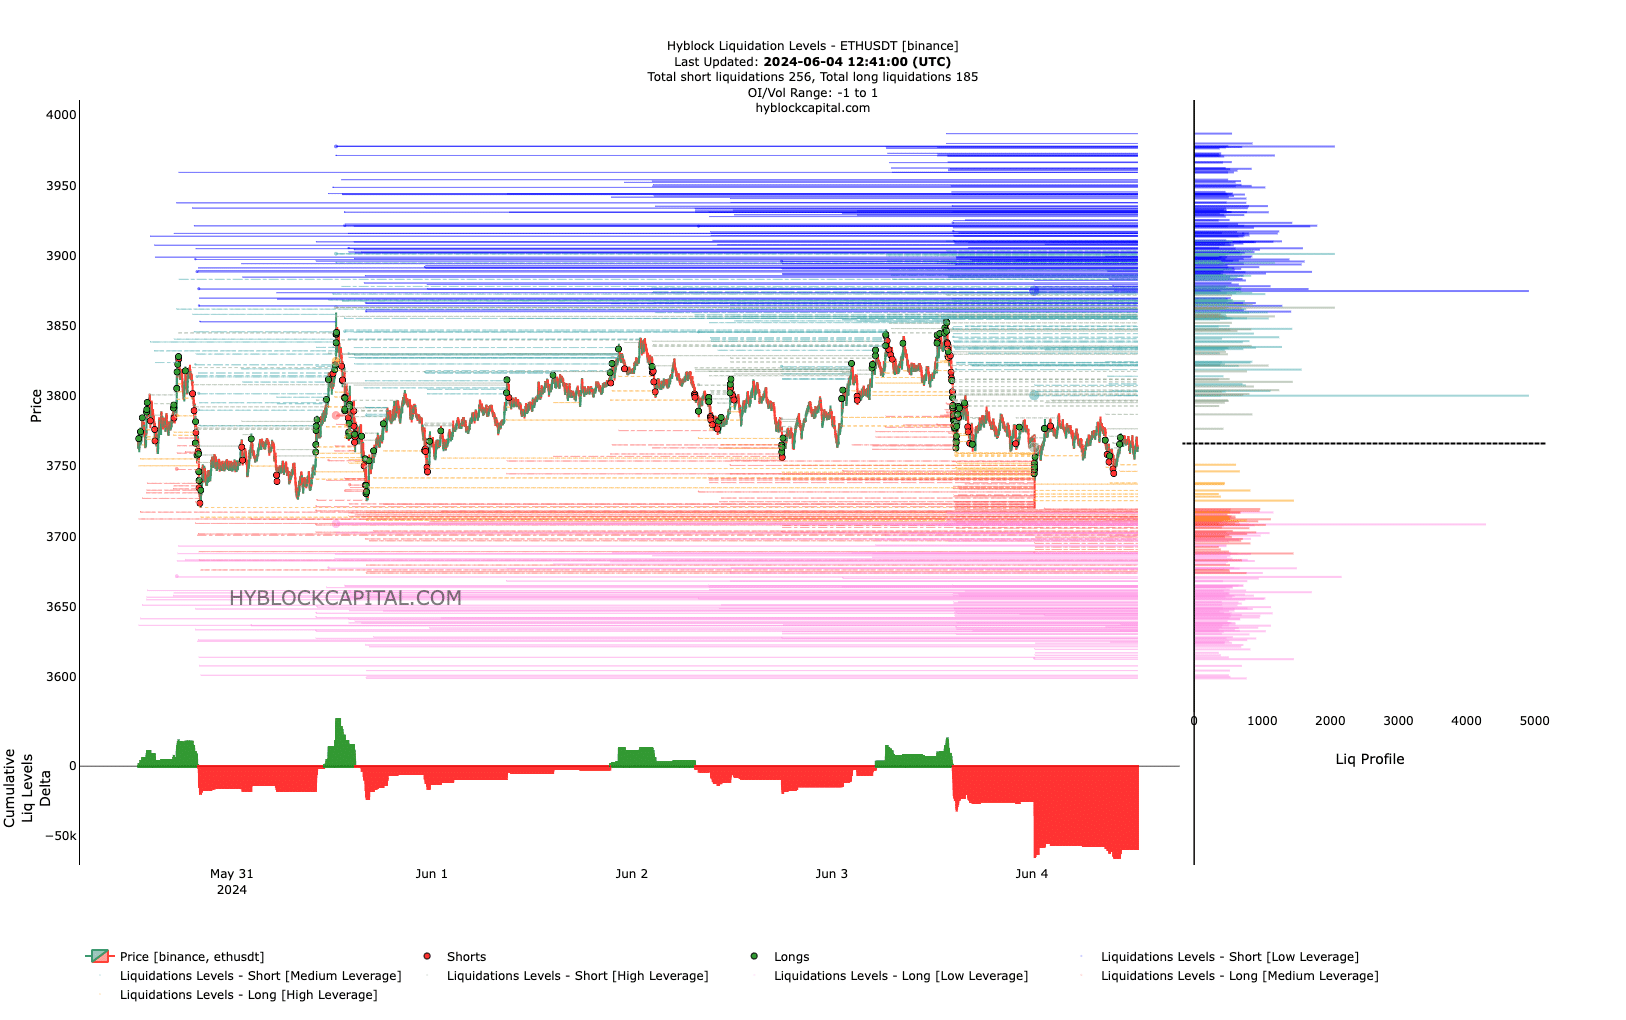Click the total liquidations summary line
This screenshot has width=1626, height=1020.
[812, 77]
